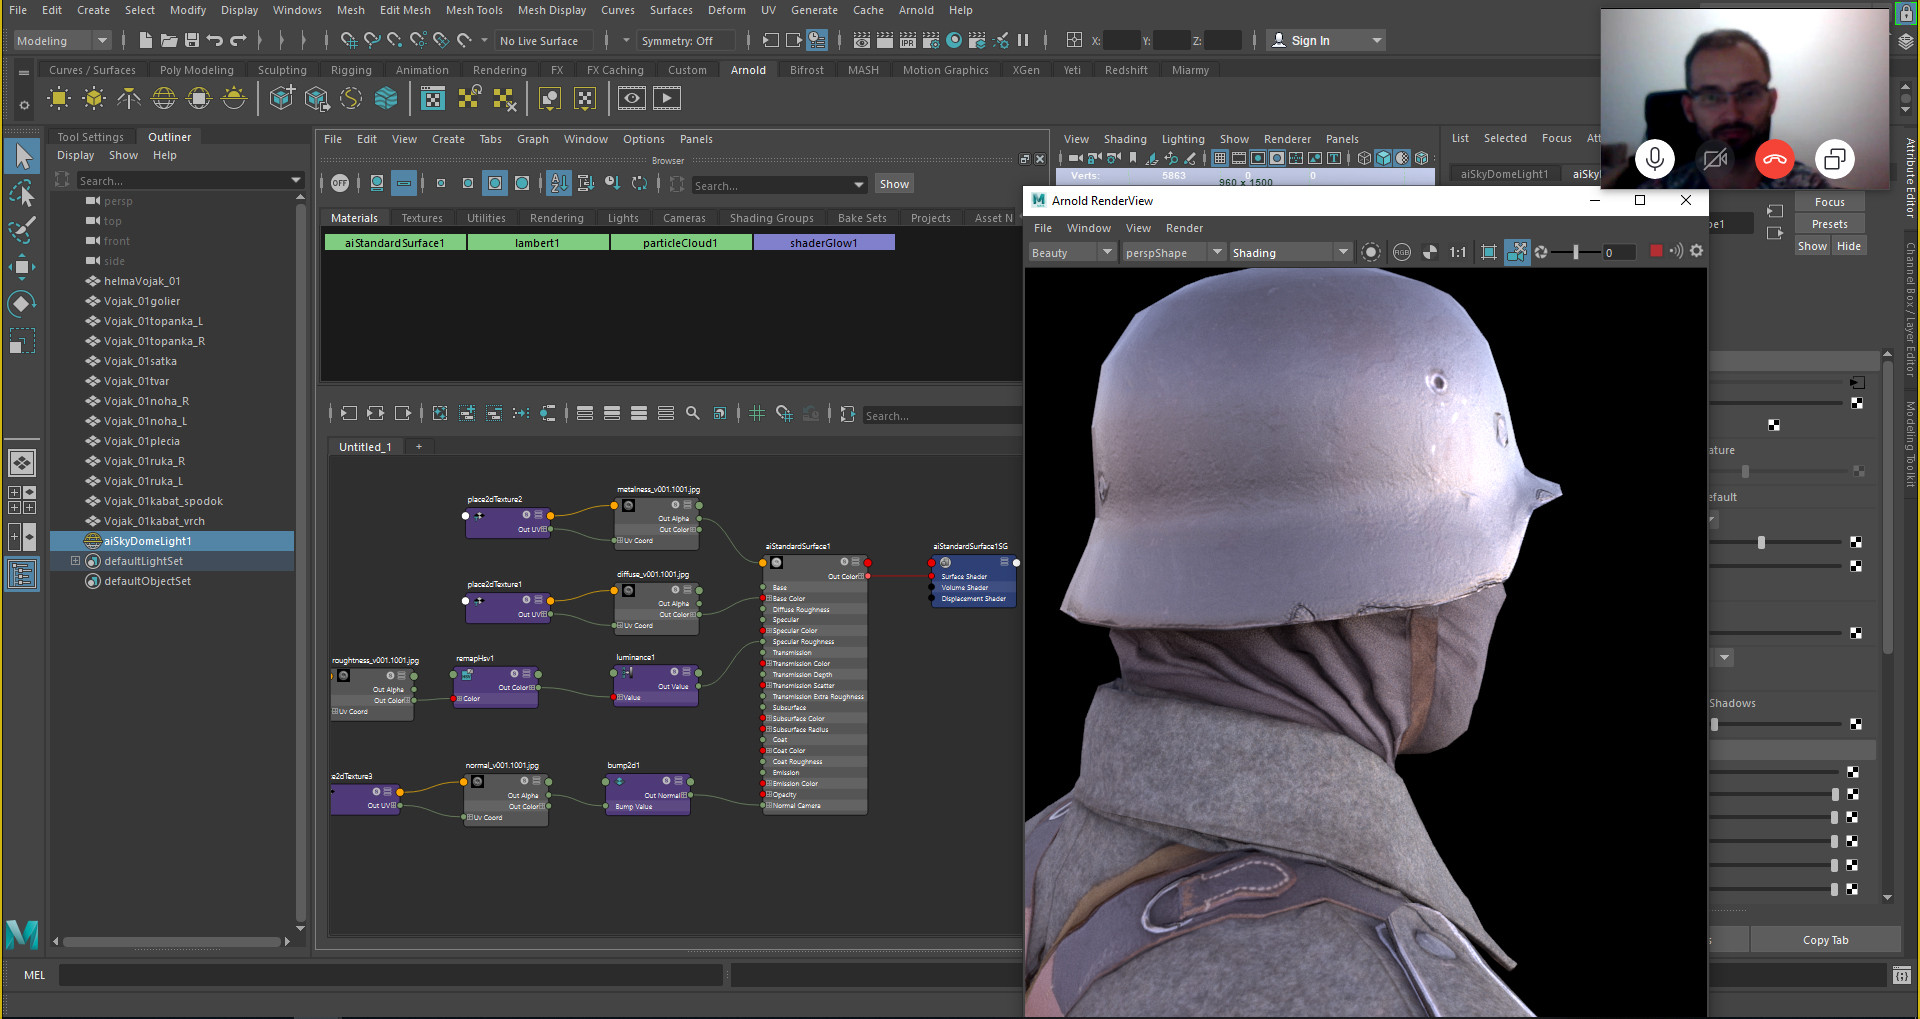Create an Arnold stand-in from the shelf

coord(282,98)
